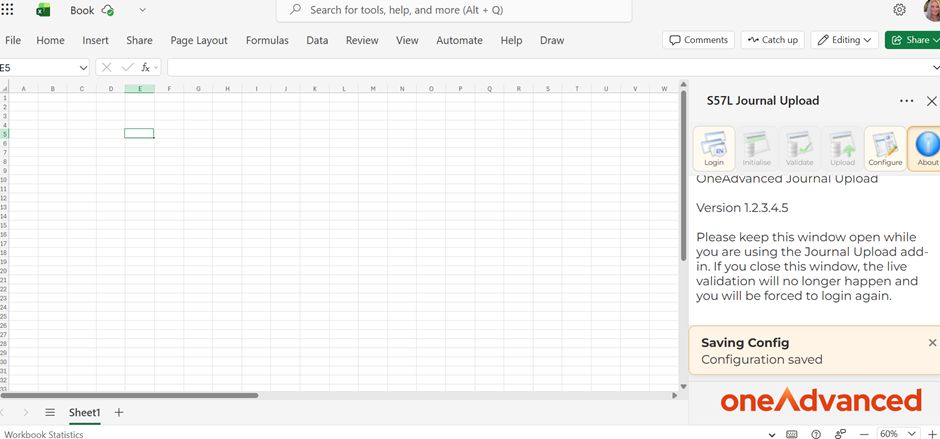Viewport: 940px width, 439px height.
Task: Select row 1 header
Action: (4, 97)
